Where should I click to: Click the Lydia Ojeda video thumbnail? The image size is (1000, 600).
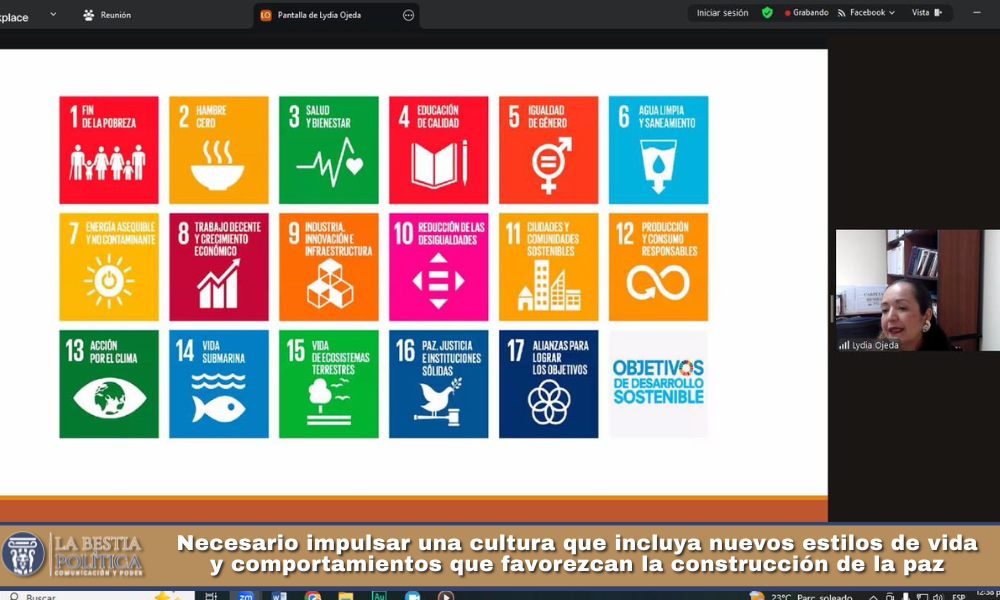(918, 290)
